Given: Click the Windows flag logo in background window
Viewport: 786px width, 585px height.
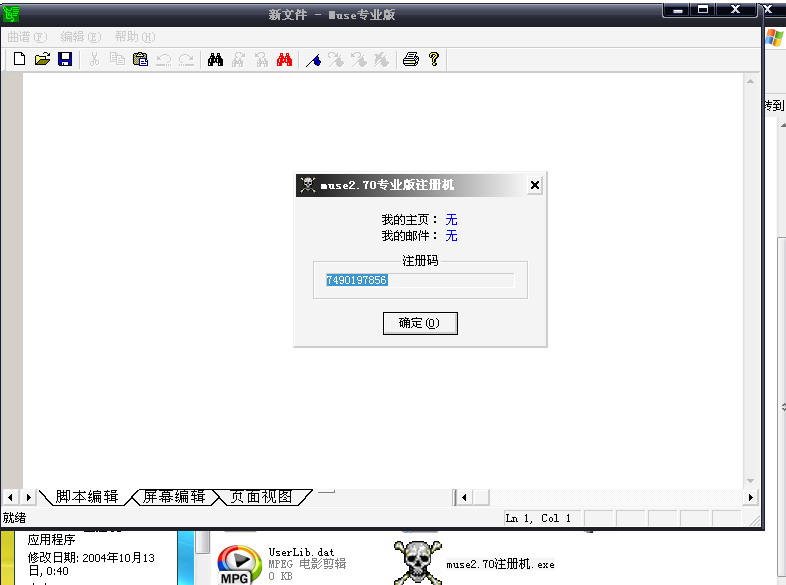Looking at the screenshot, I should pyautogui.click(x=774, y=38).
